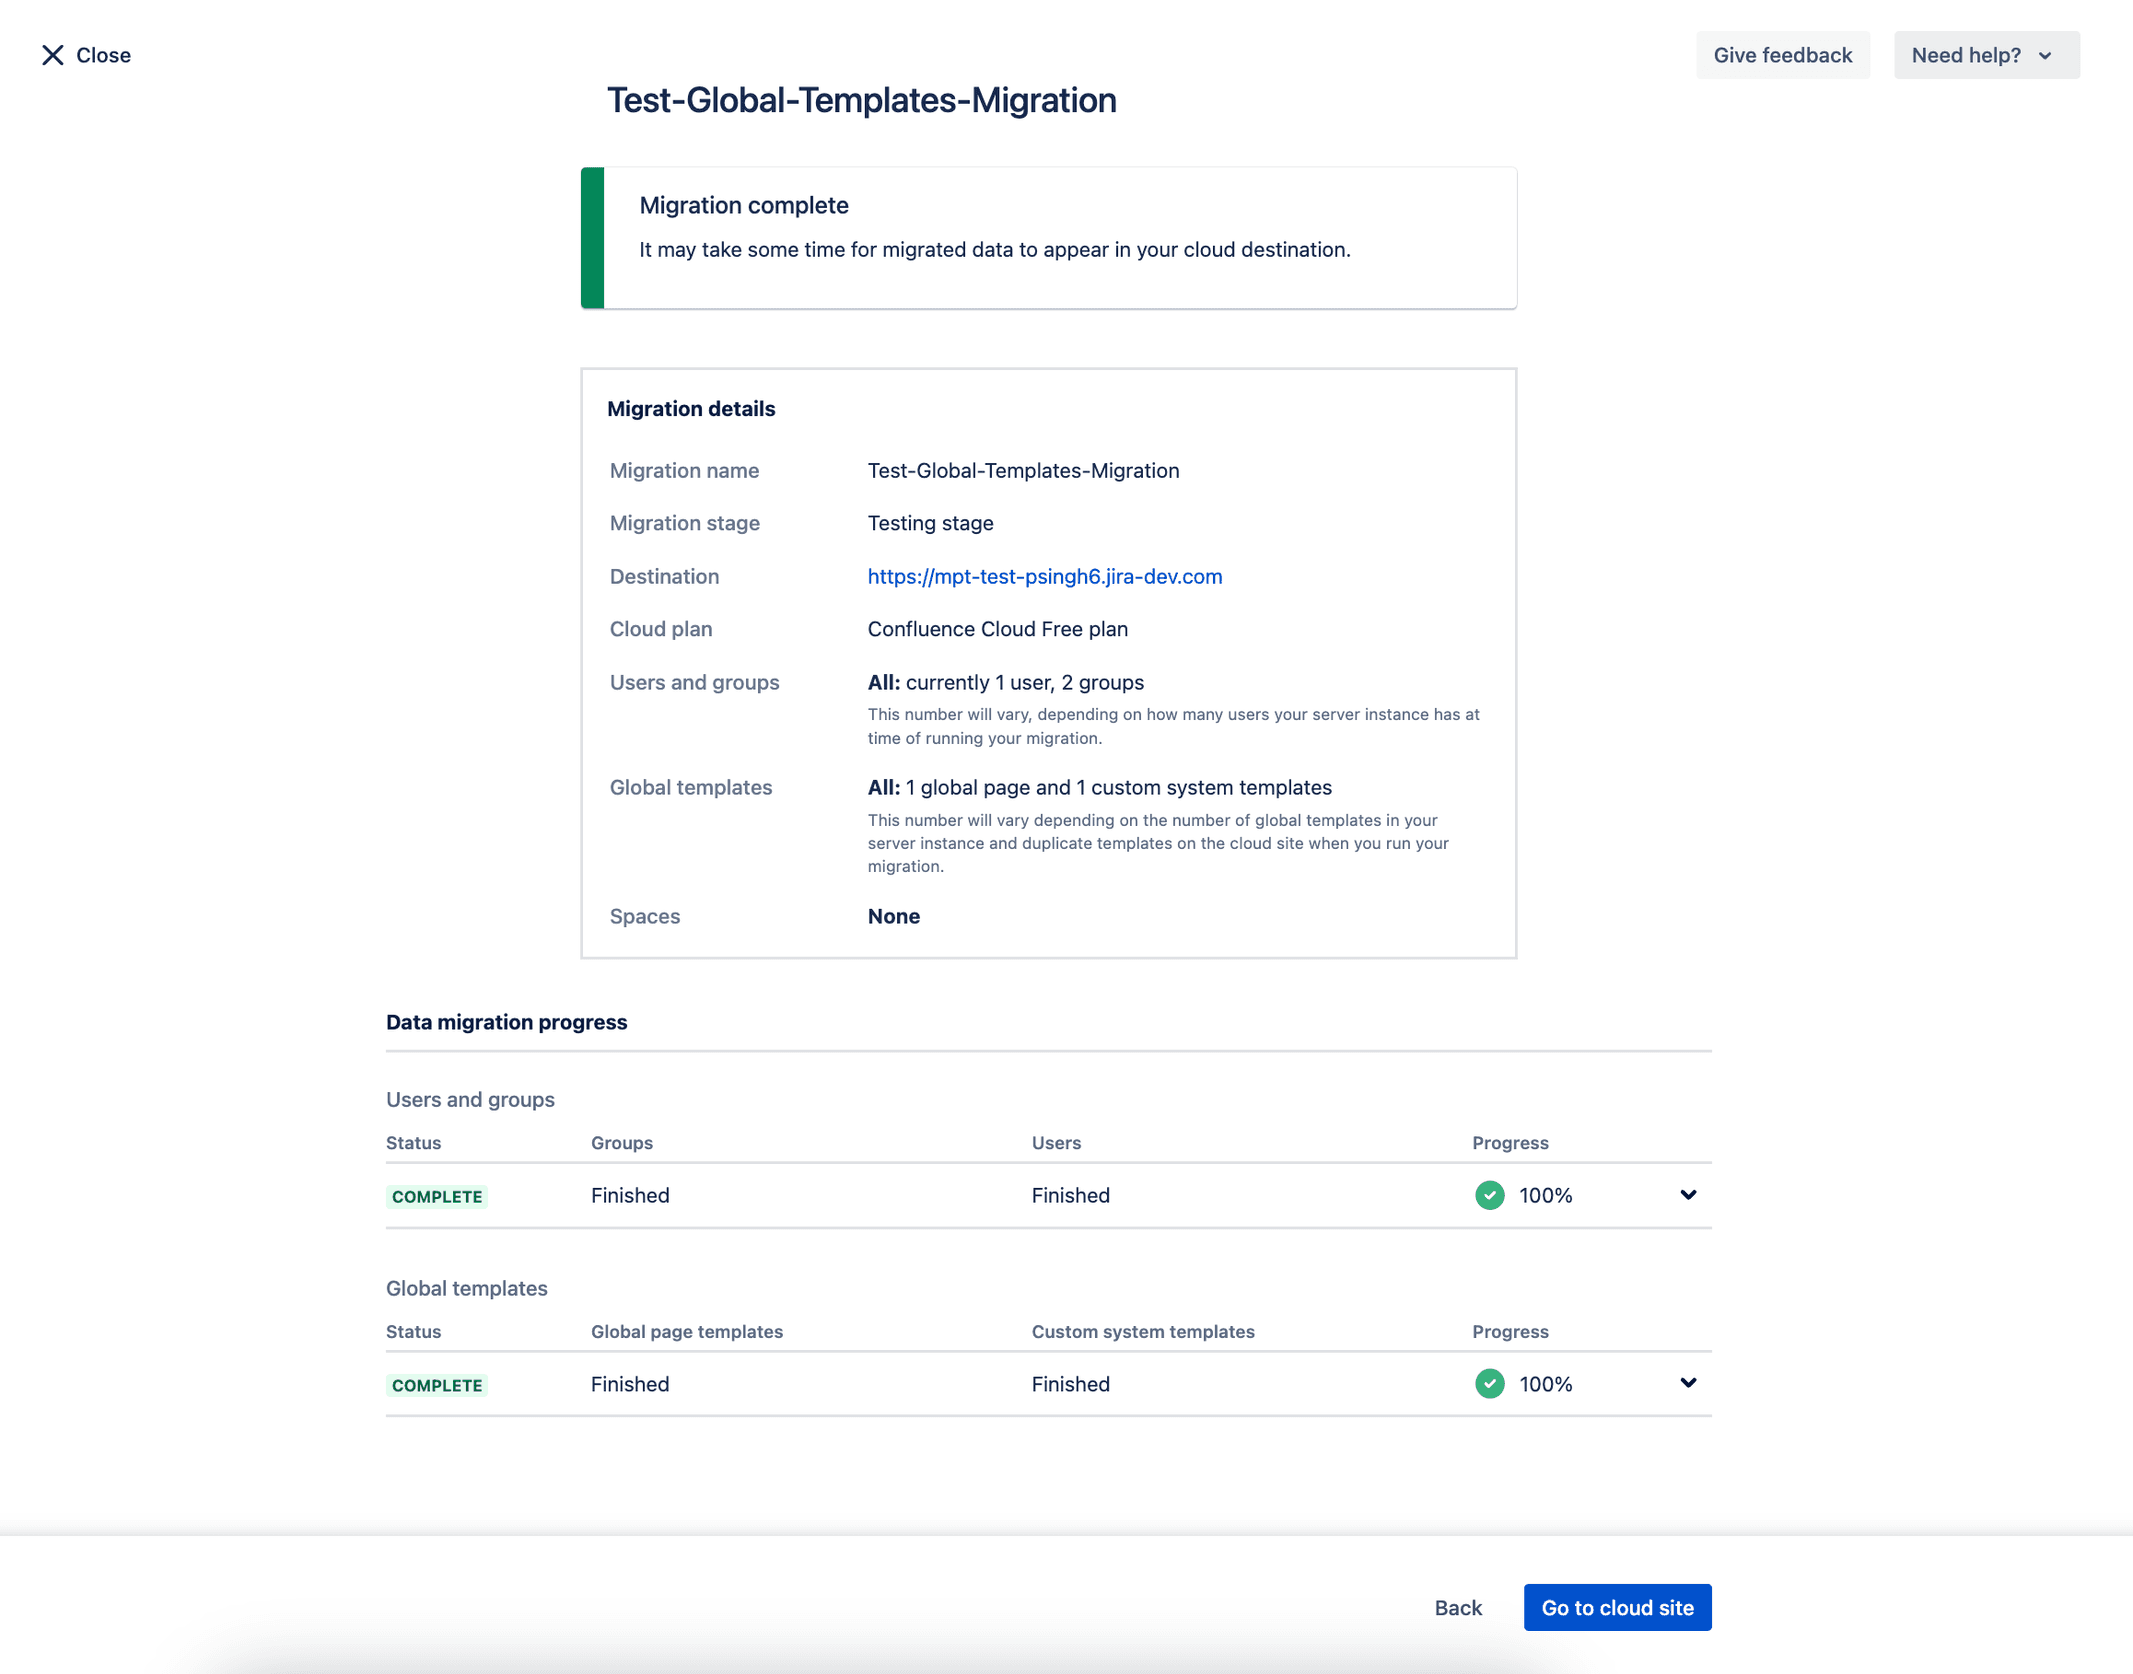Viewport: 2133px width, 1674px height.
Task: Click the Migration complete banner heading
Action: (x=743, y=205)
